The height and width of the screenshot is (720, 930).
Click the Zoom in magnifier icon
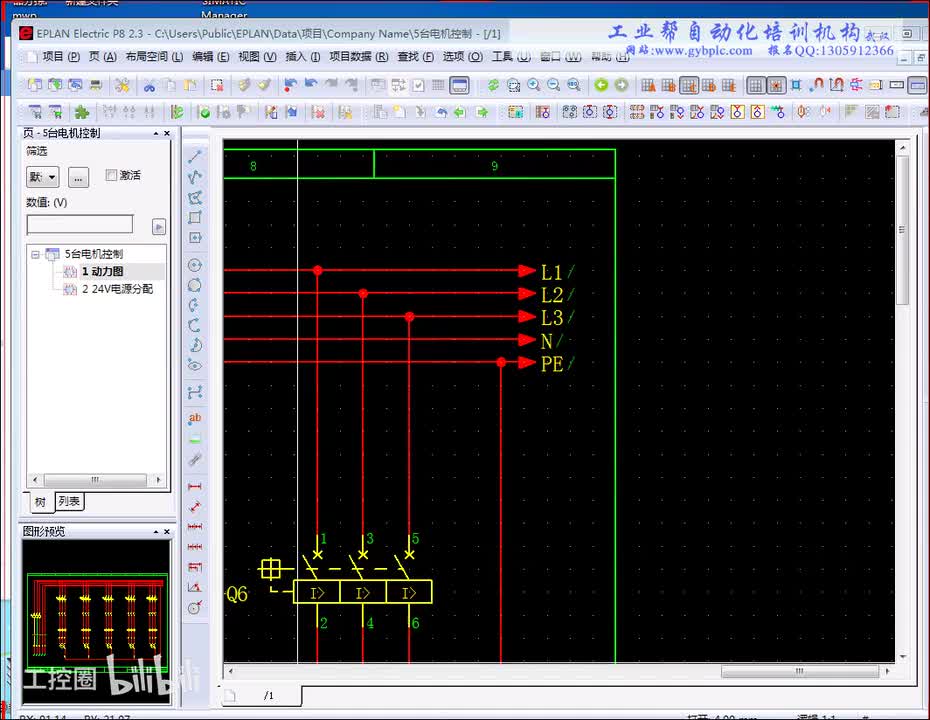534,86
